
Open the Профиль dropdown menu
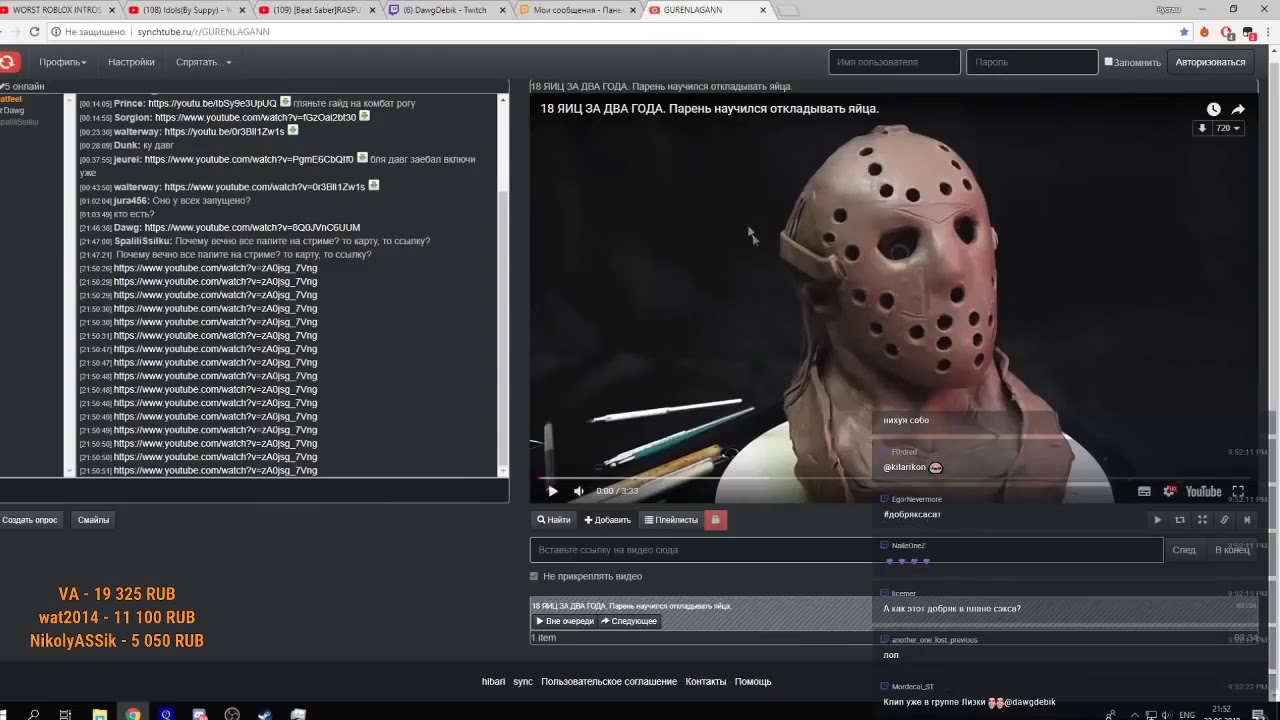click(63, 62)
